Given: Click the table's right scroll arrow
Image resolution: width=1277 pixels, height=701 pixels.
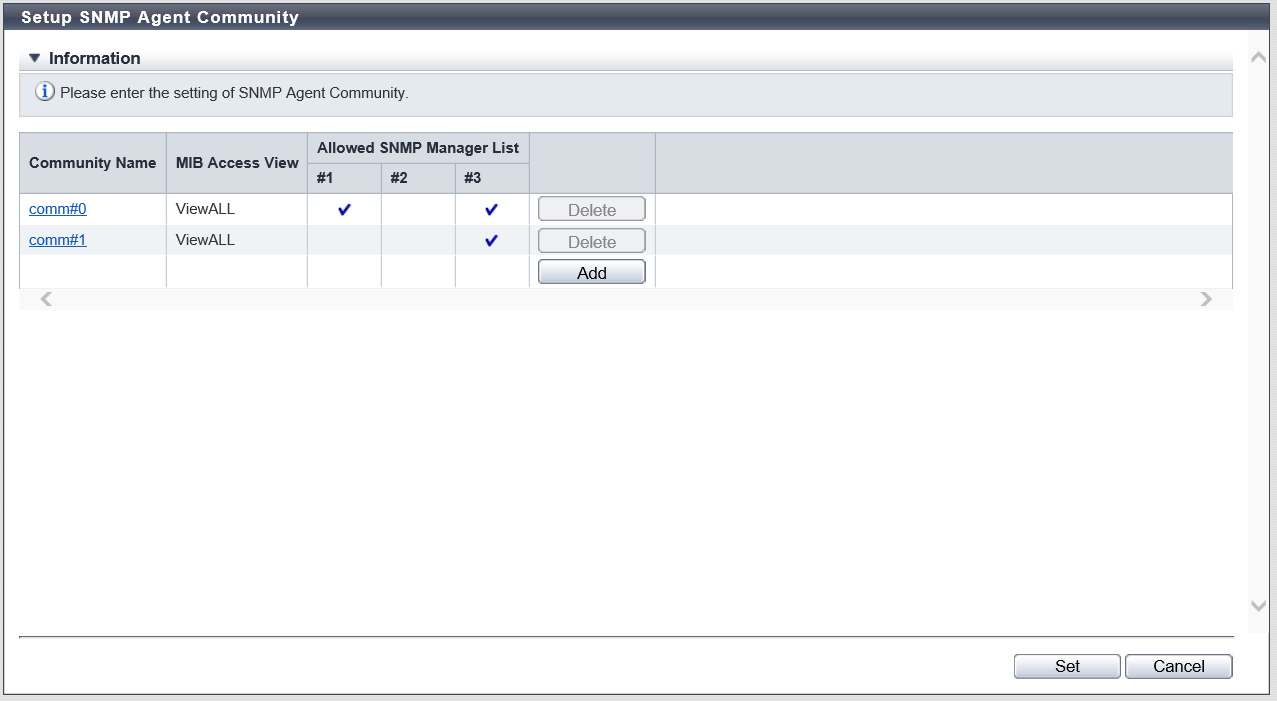Looking at the screenshot, I should (1206, 299).
